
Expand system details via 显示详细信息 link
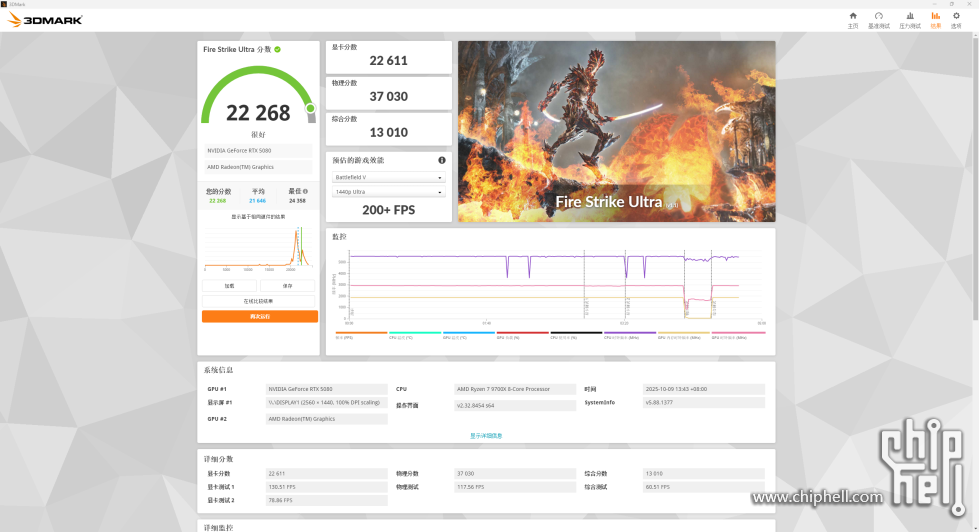click(486, 436)
